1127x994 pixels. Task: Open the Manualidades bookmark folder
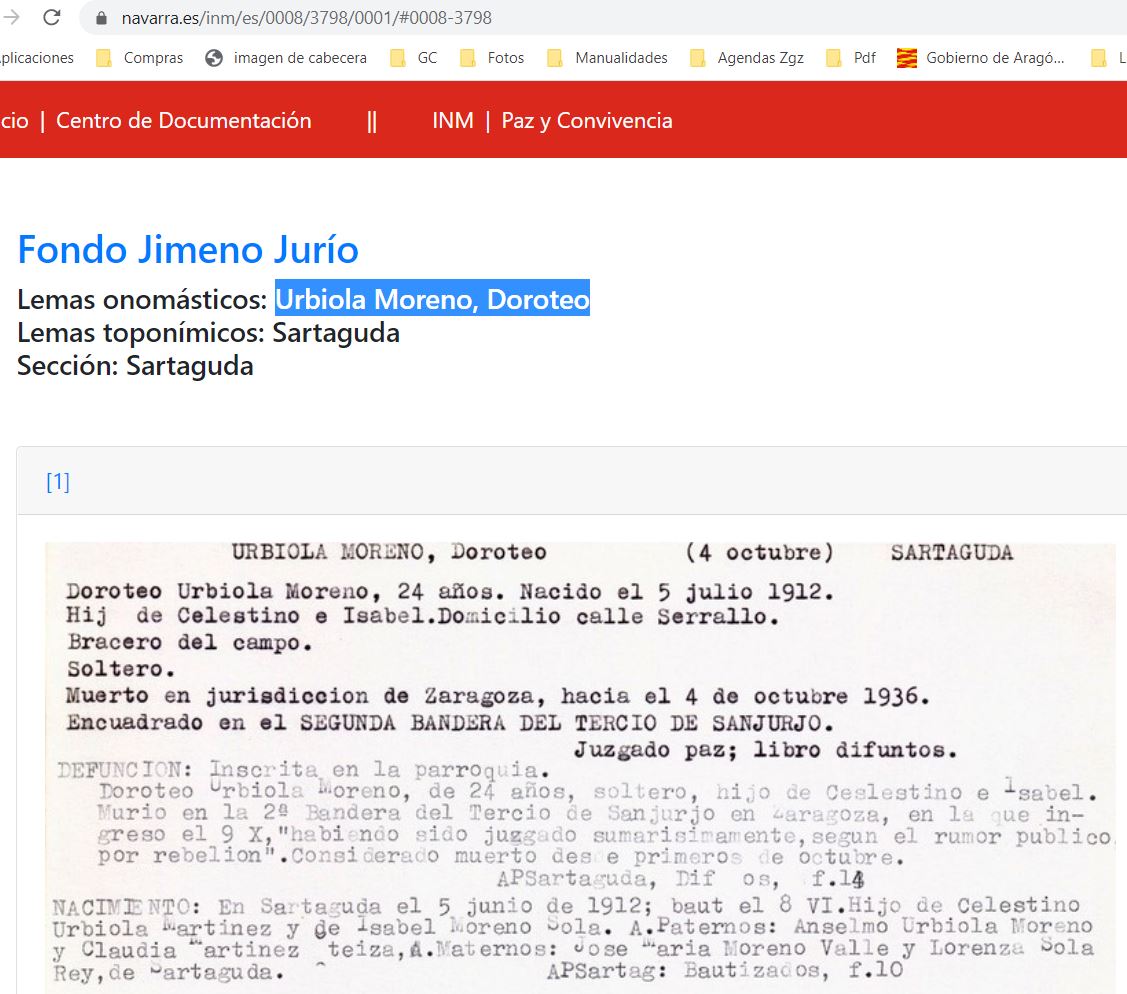608,58
